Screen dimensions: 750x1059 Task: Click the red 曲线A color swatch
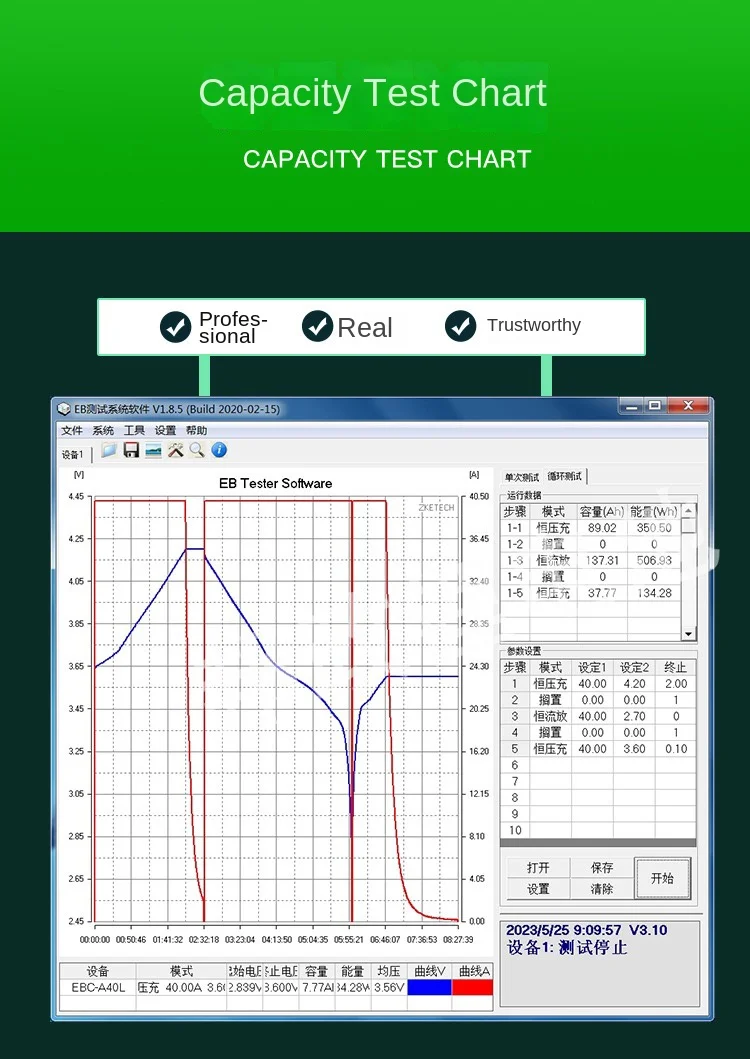tap(472, 988)
